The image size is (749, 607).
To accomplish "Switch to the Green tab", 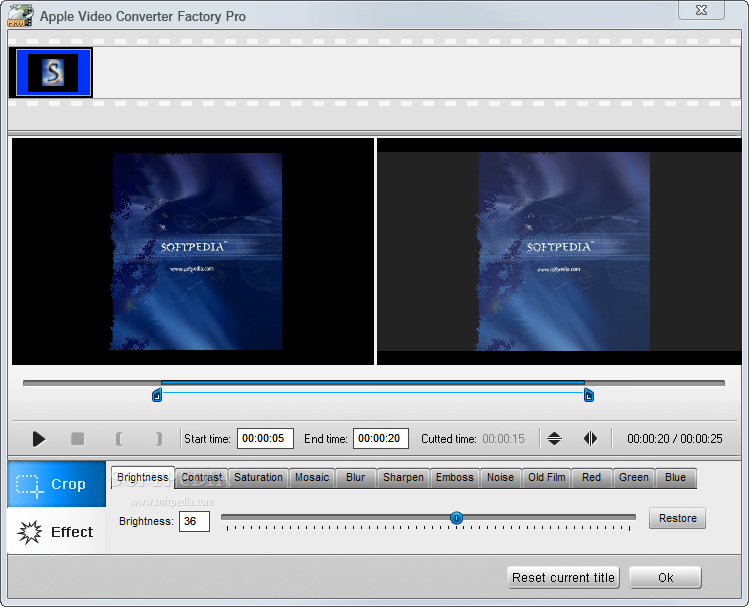I will tap(634, 477).
